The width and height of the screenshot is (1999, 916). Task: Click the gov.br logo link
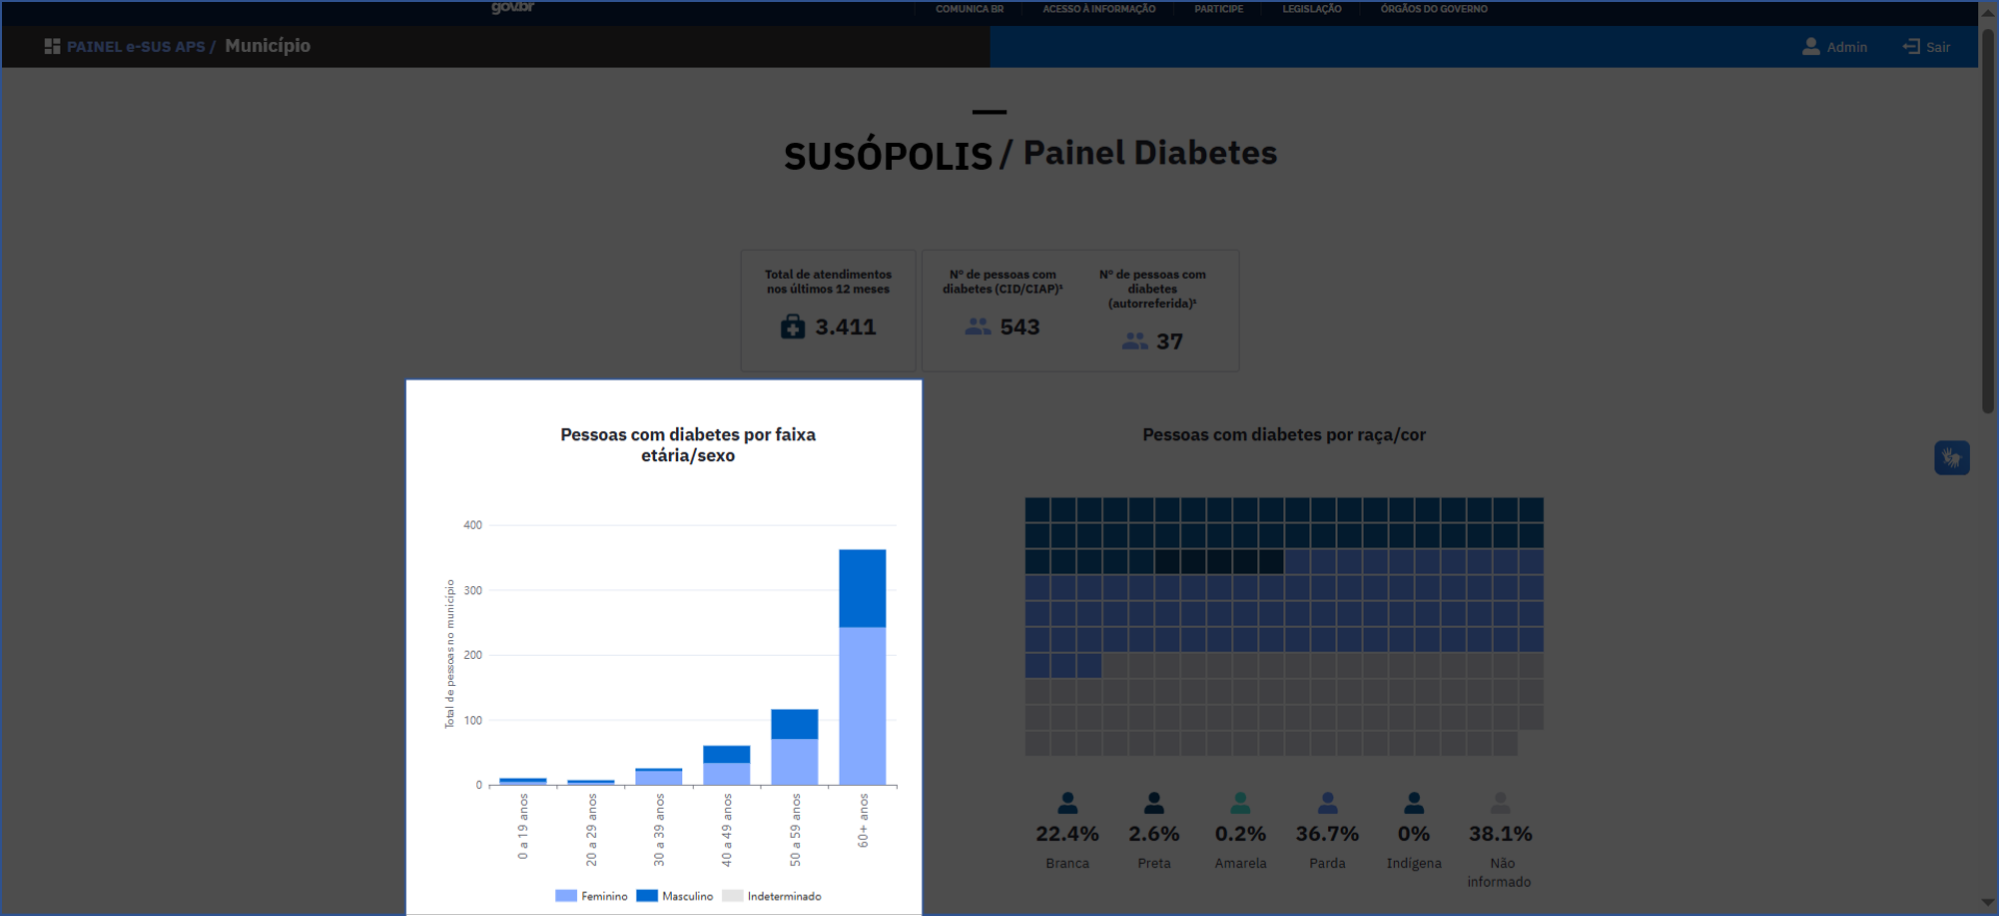click(512, 8)
